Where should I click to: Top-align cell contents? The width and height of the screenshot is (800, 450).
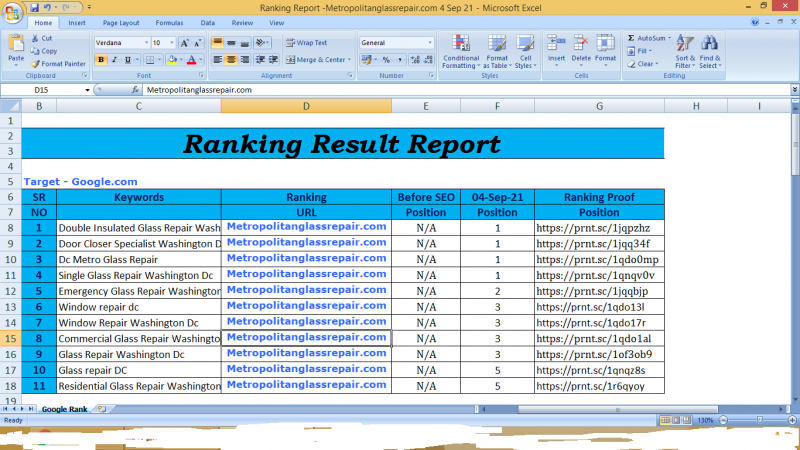pos(217,43)
